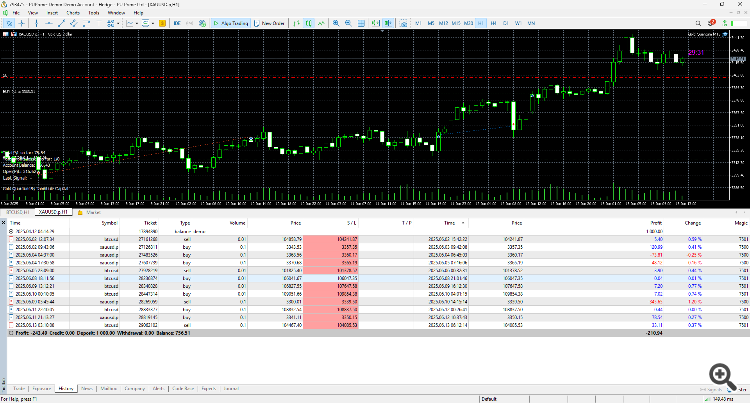750x403 pixels.
Task: Open the search magnifier icon
Action: point(698,23)
